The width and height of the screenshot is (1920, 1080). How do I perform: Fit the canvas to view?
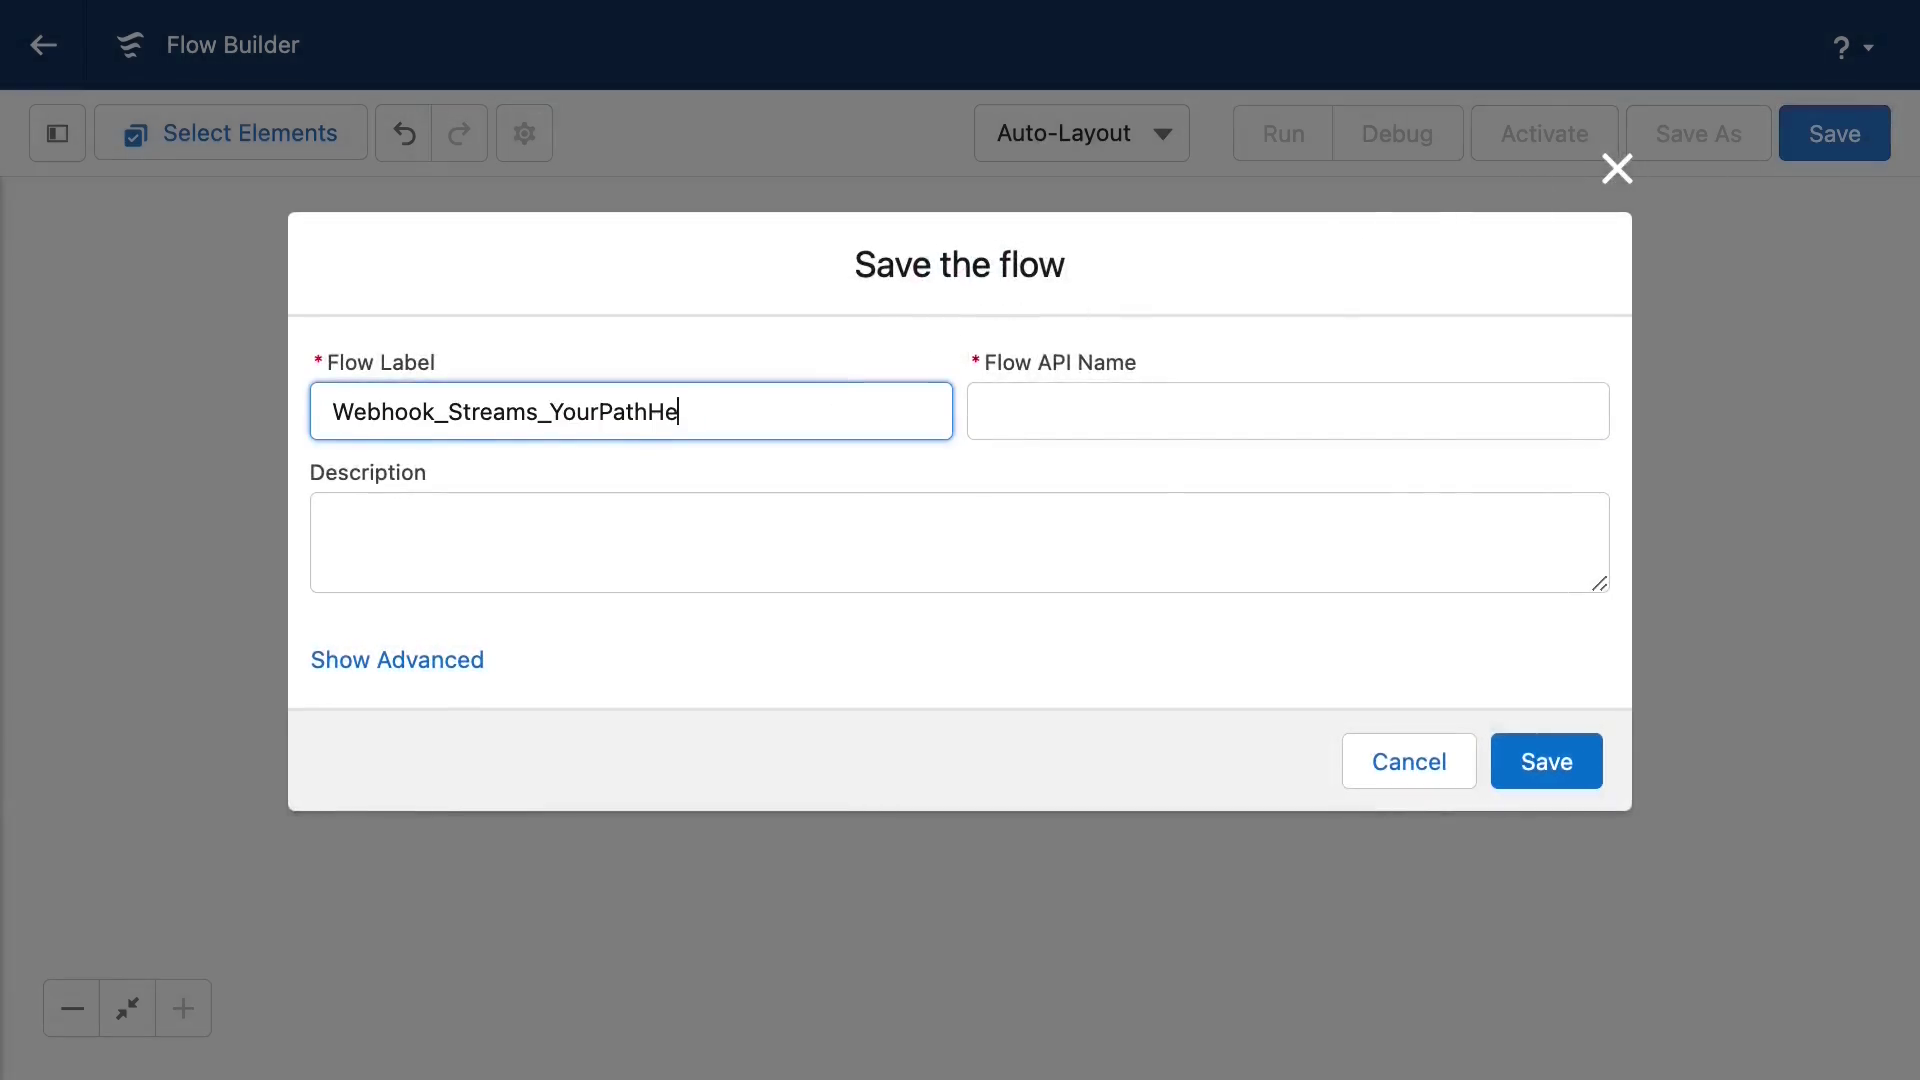[x=127, y=1008]
